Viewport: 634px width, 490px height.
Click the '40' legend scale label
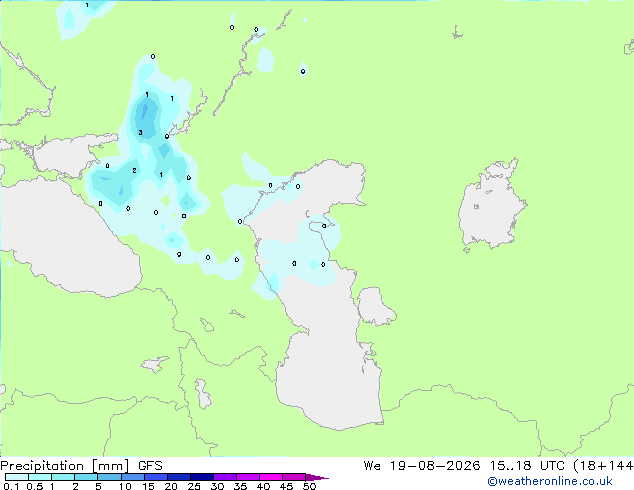263,486
